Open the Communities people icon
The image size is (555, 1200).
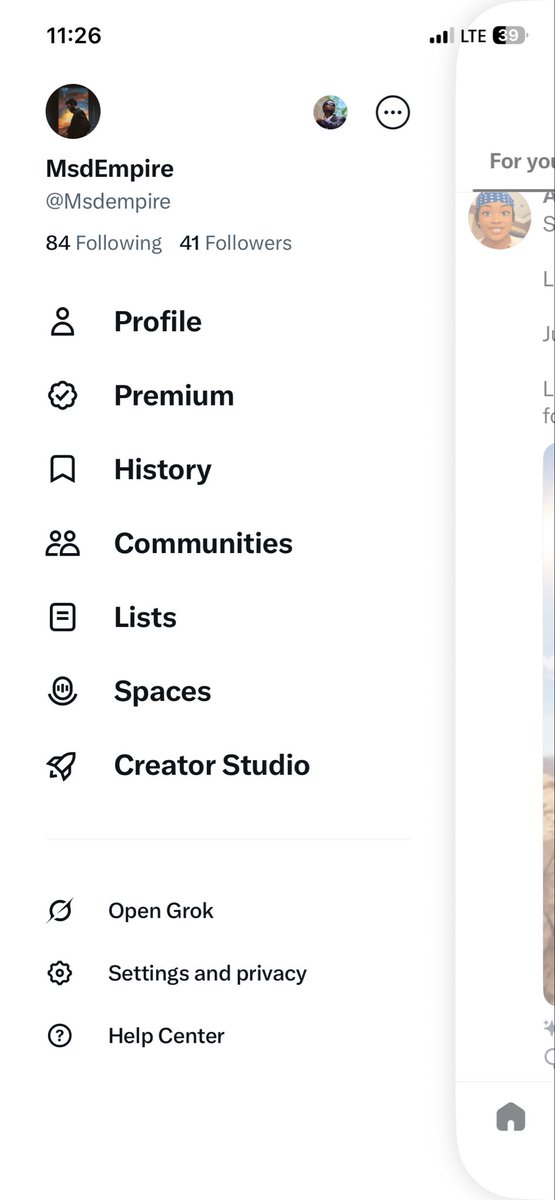[x=63, y=544]
